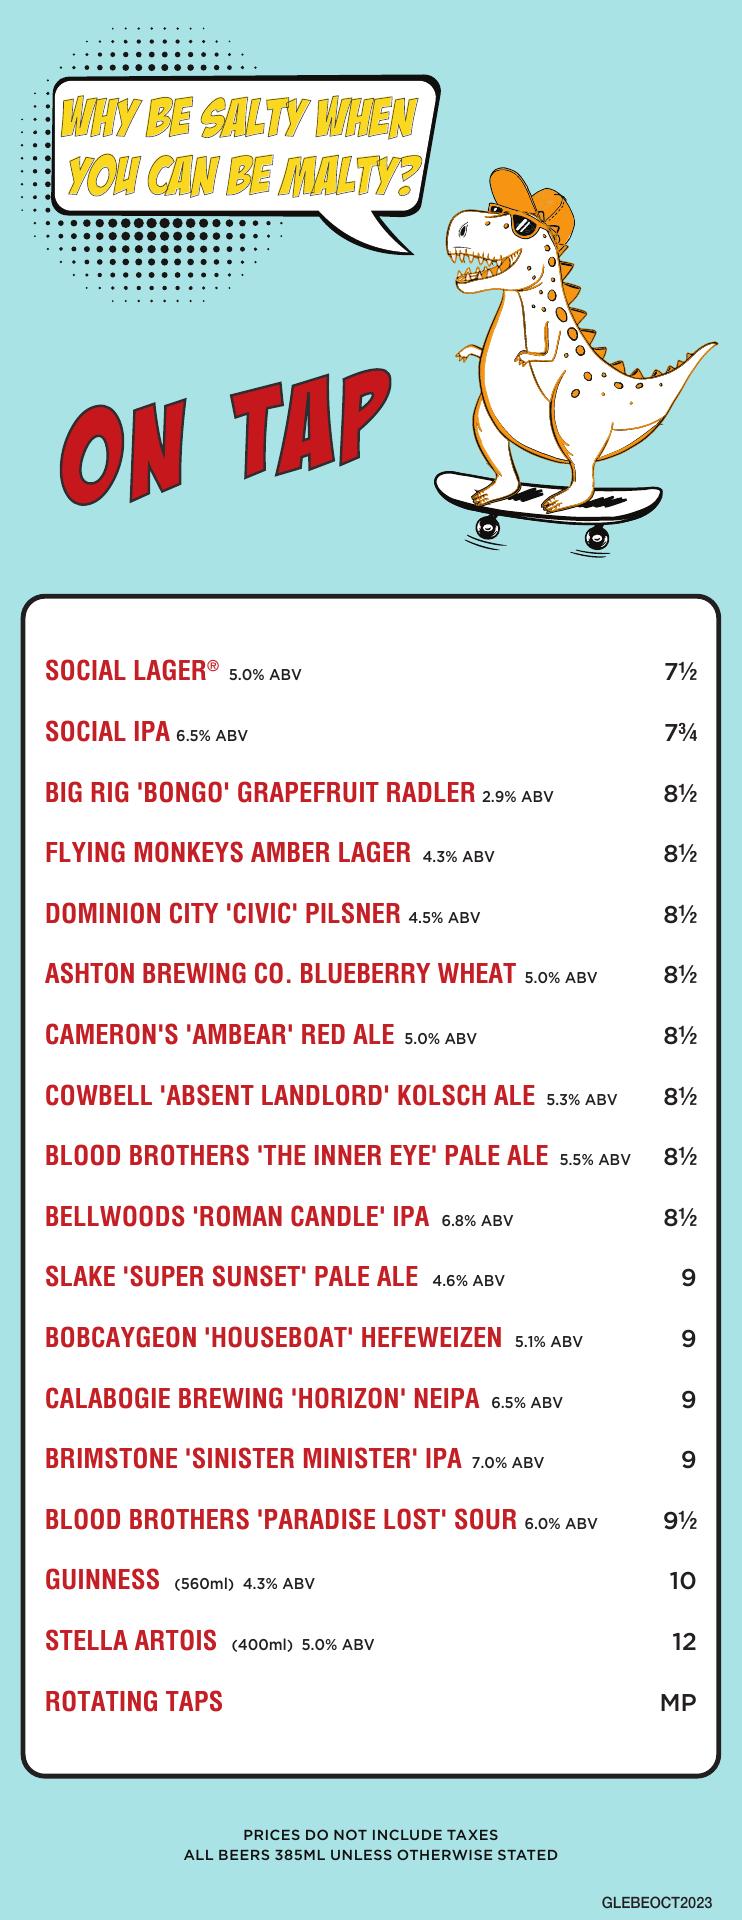This screenshot has height=1920, width=742.
Task: Click the Guinness listing
Action: tap(370, 1580)
